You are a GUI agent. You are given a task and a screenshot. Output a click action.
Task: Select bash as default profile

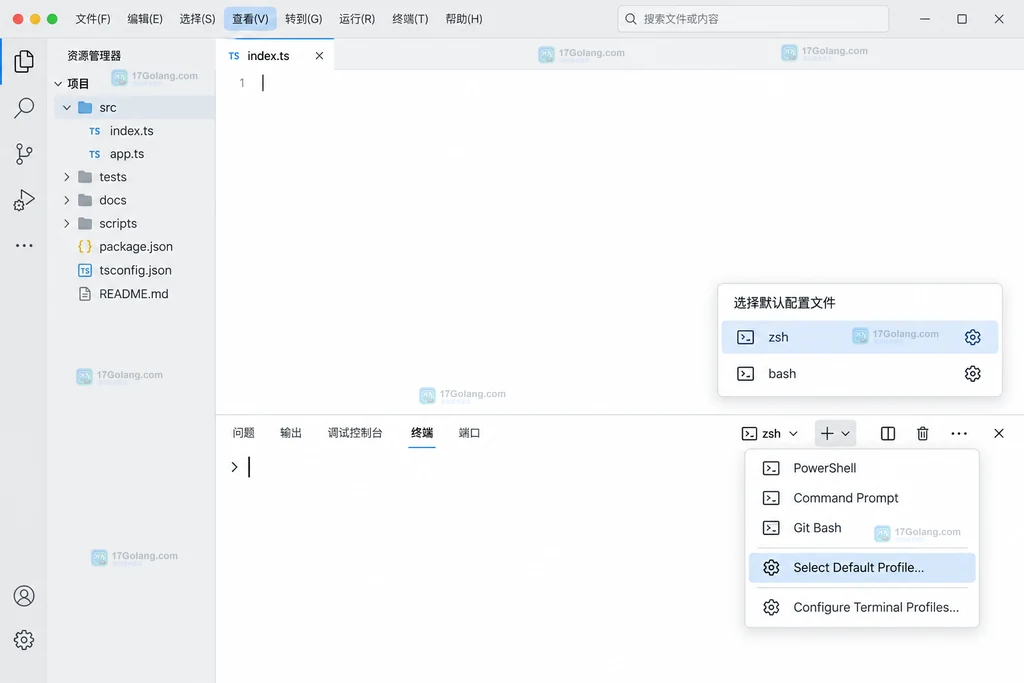pos(859,373)
